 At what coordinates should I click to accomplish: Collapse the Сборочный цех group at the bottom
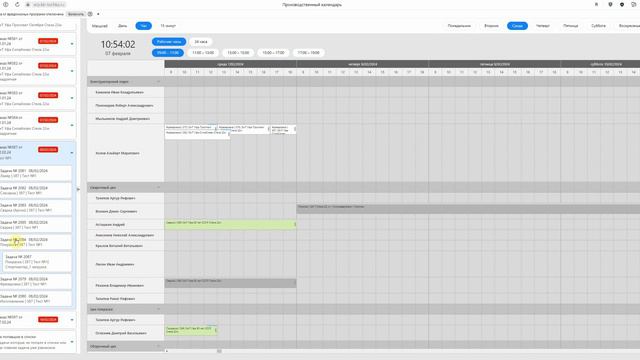pyautogui.click(x=159, y=346)
